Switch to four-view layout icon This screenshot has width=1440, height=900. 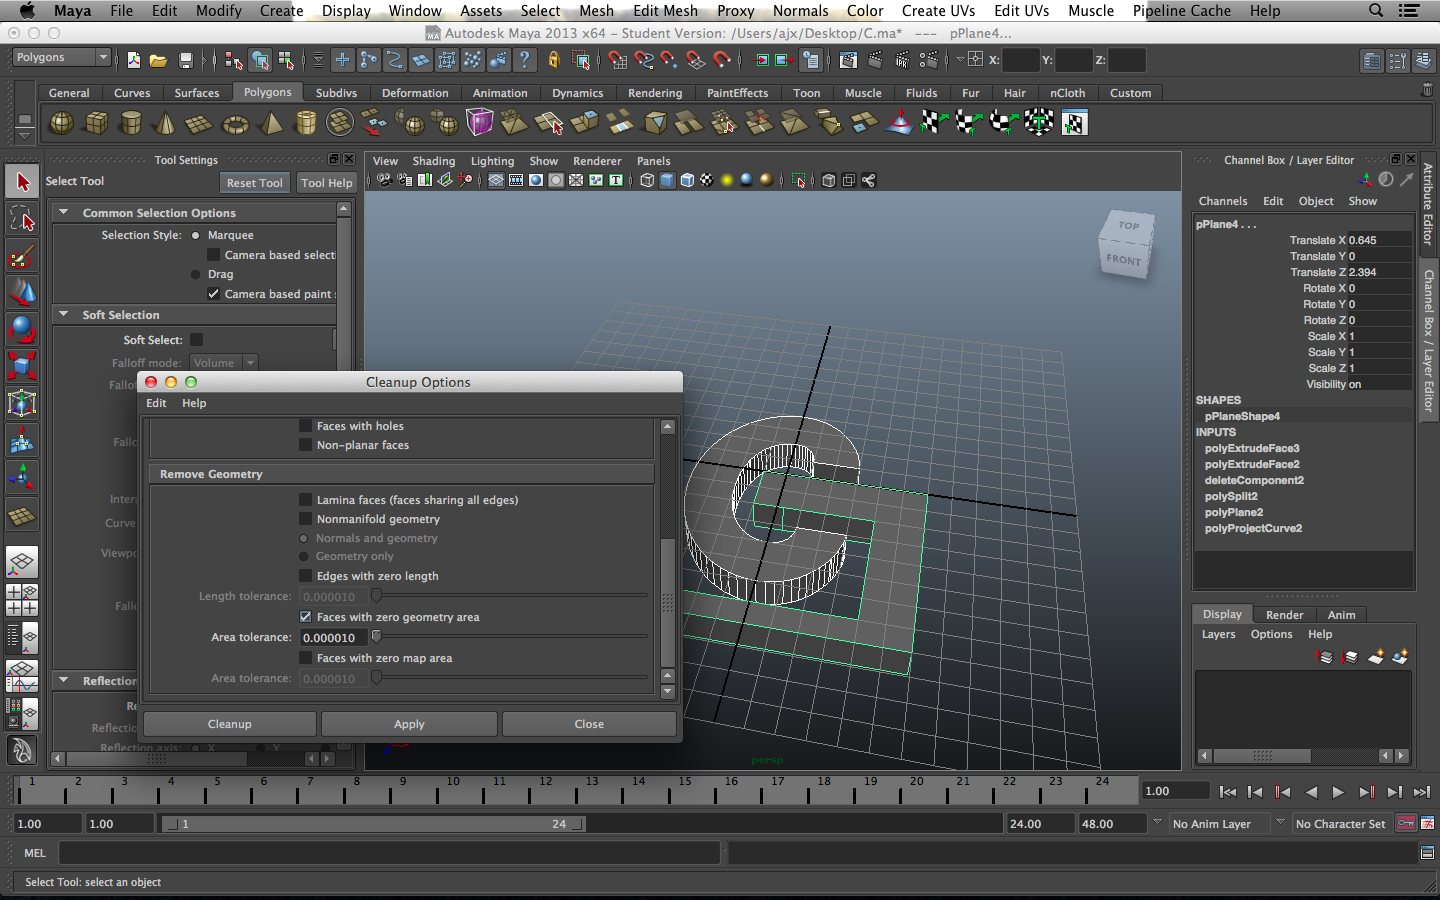coord(22,599)
